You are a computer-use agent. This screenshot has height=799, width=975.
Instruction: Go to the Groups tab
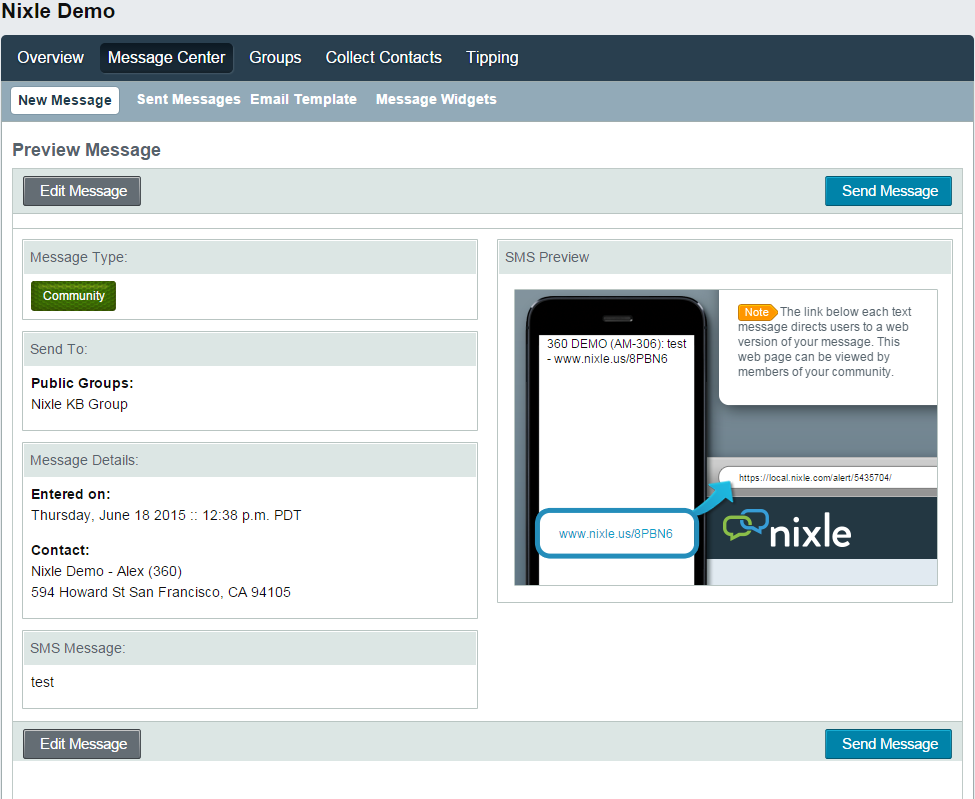click(x=275, y=58)
